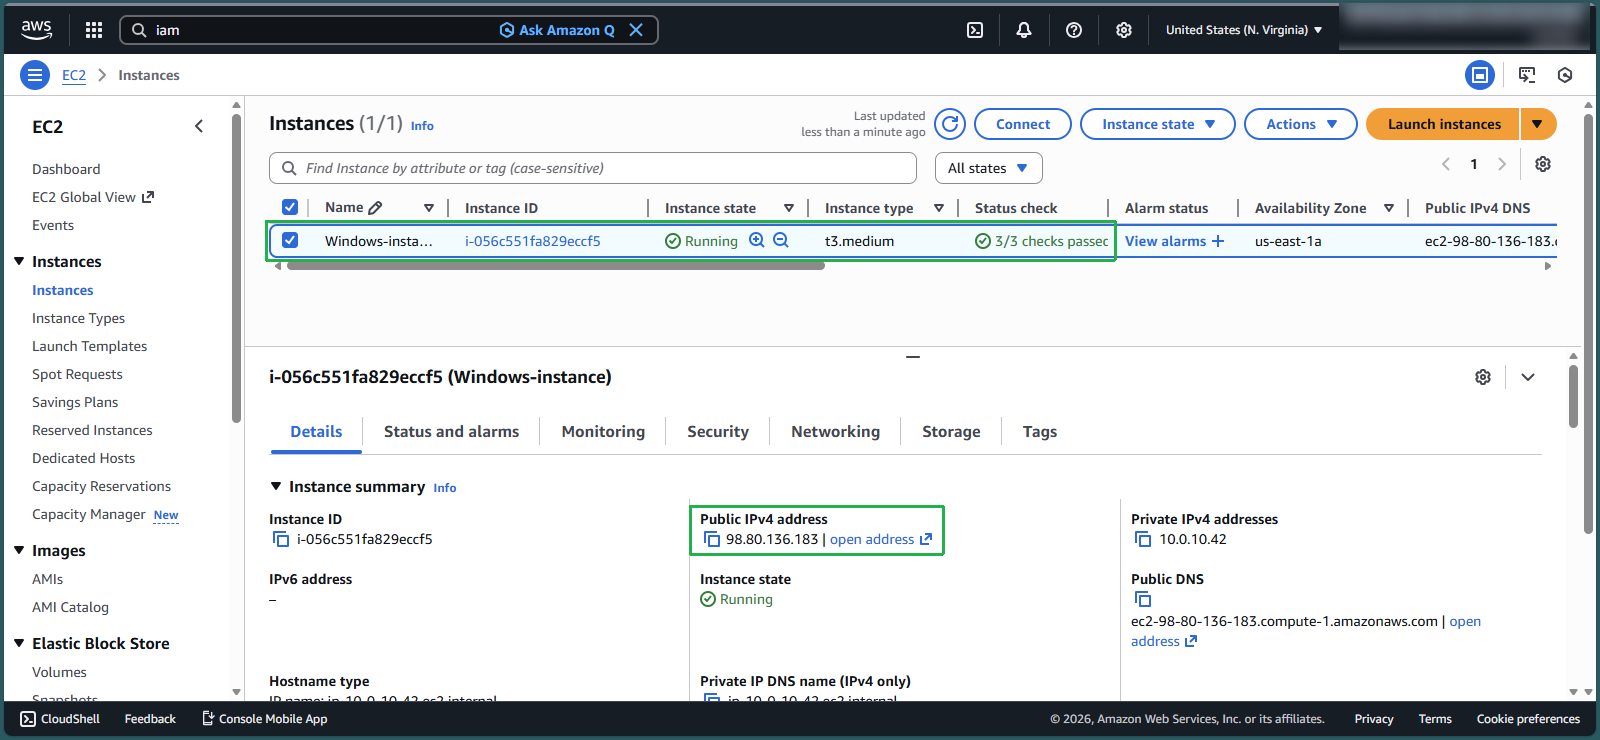Open the AWS services grid menu
This screenshot has width=1600, height=740.
click(94, 30)
